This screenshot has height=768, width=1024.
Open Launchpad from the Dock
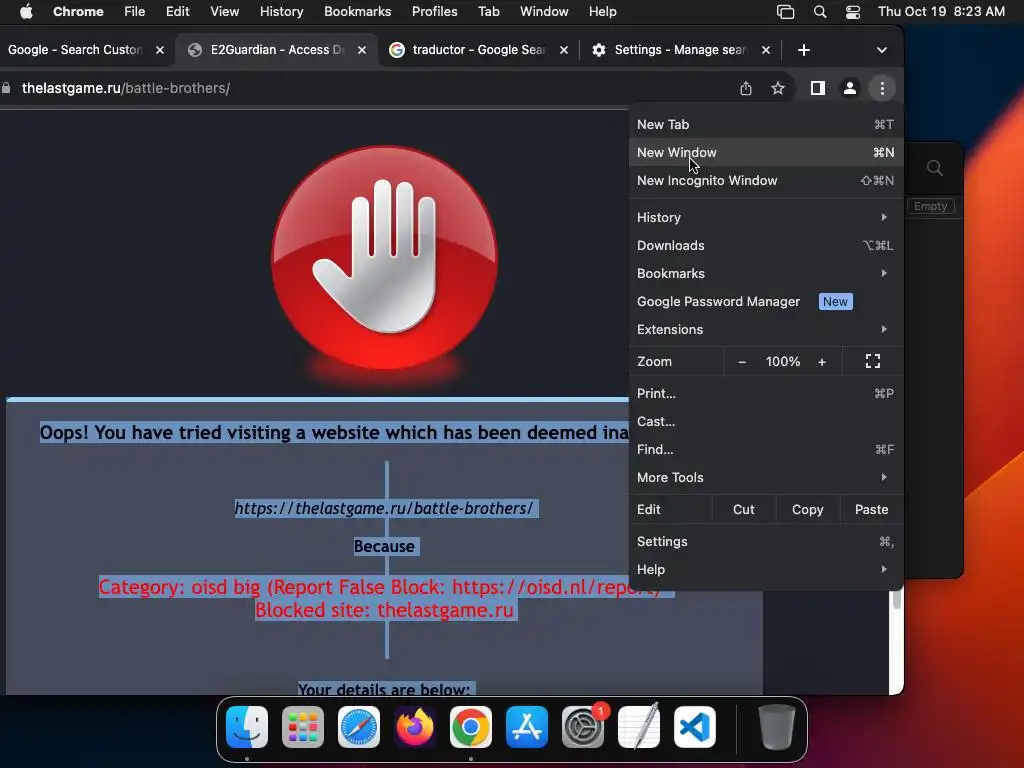(303, 727)
